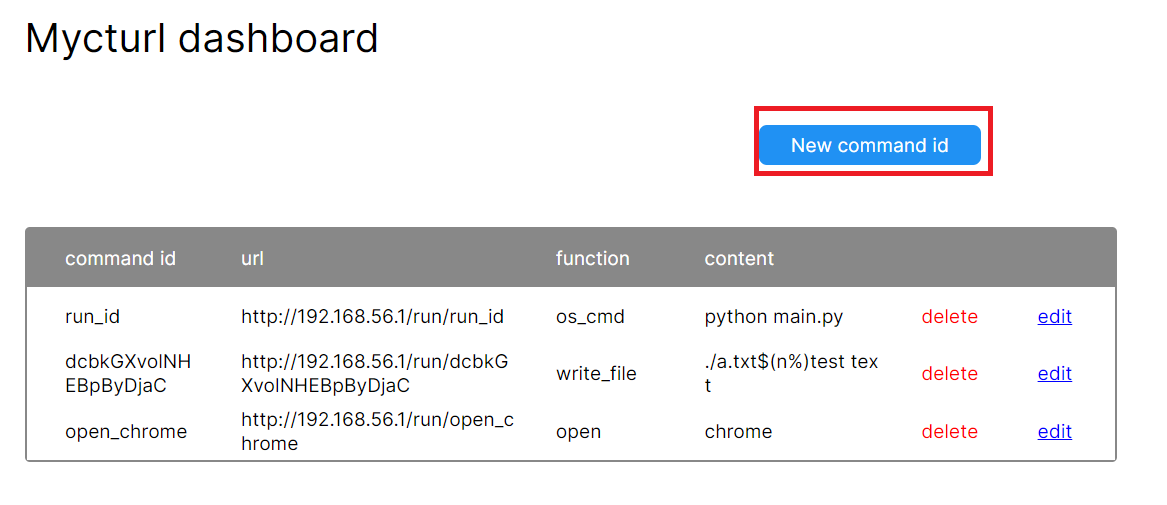The image size is (1167, 505).
Task: Delete the write_file command row
Action: click(x=949, y=373)
